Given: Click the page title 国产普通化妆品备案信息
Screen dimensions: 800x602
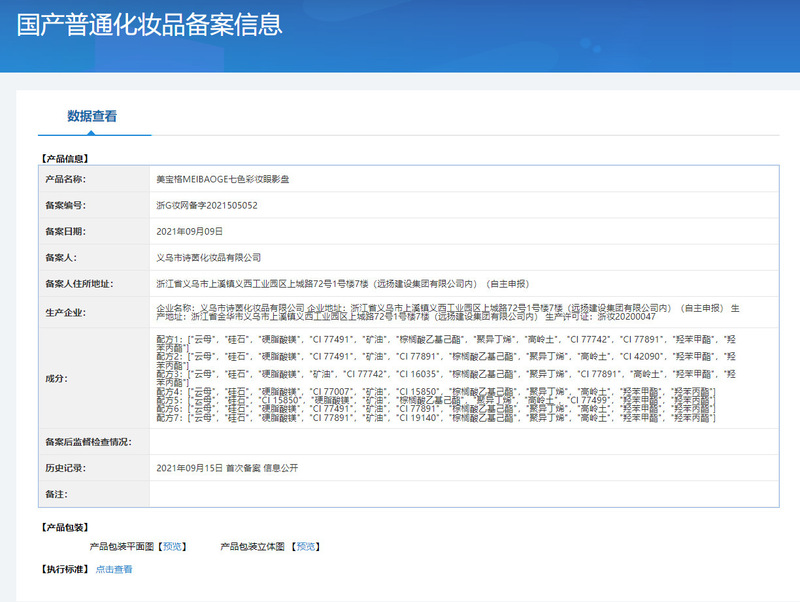Looking at the screenshot, I should coord(149,24).
